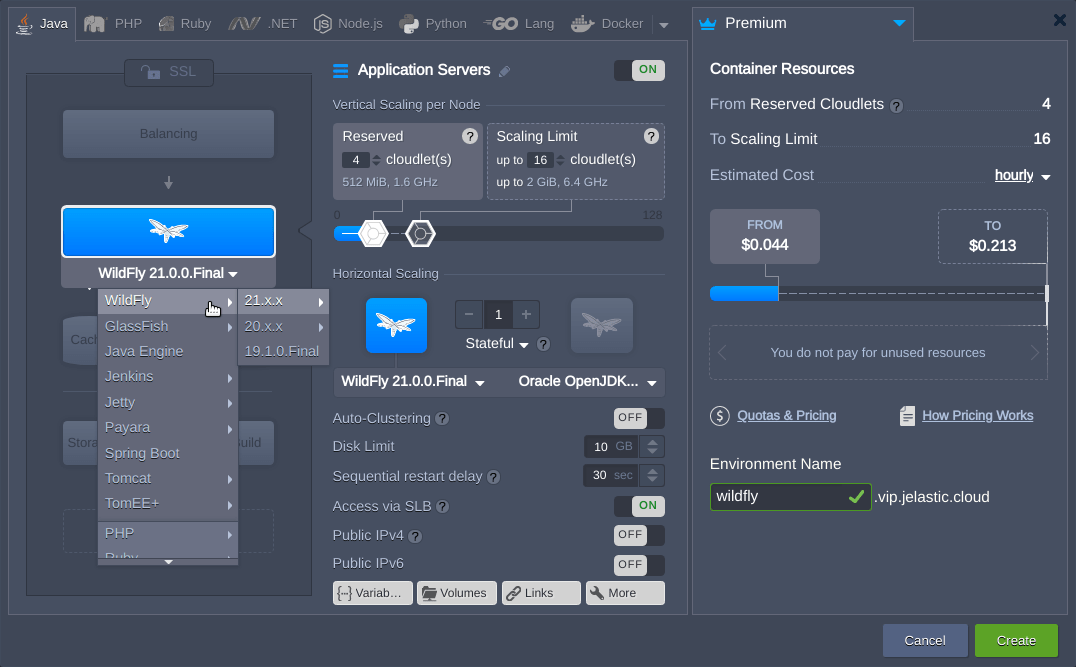Switch to the PHP tab
The image size is (1076, 667).
coord(113,24)
